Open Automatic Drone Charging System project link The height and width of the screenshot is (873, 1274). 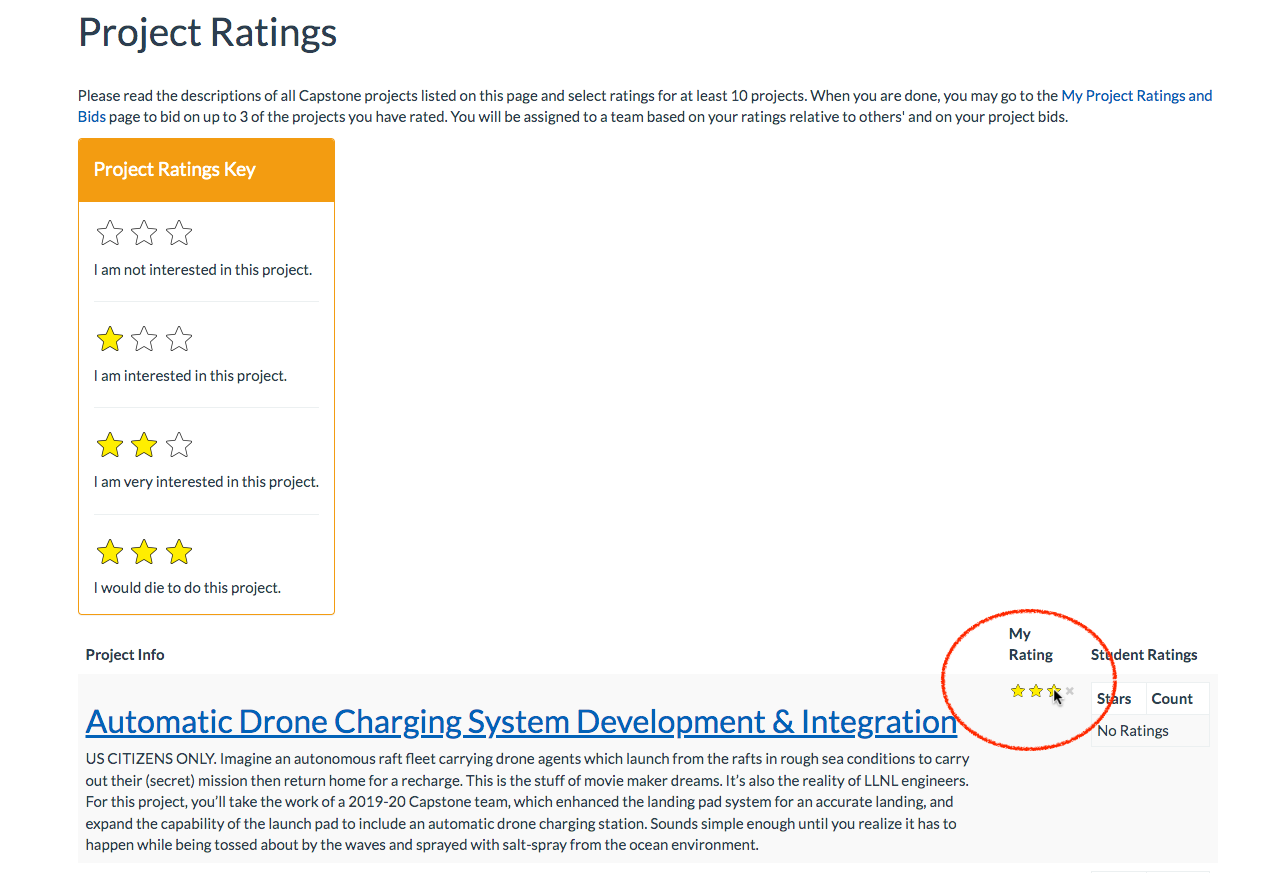(x=521, y=721)
